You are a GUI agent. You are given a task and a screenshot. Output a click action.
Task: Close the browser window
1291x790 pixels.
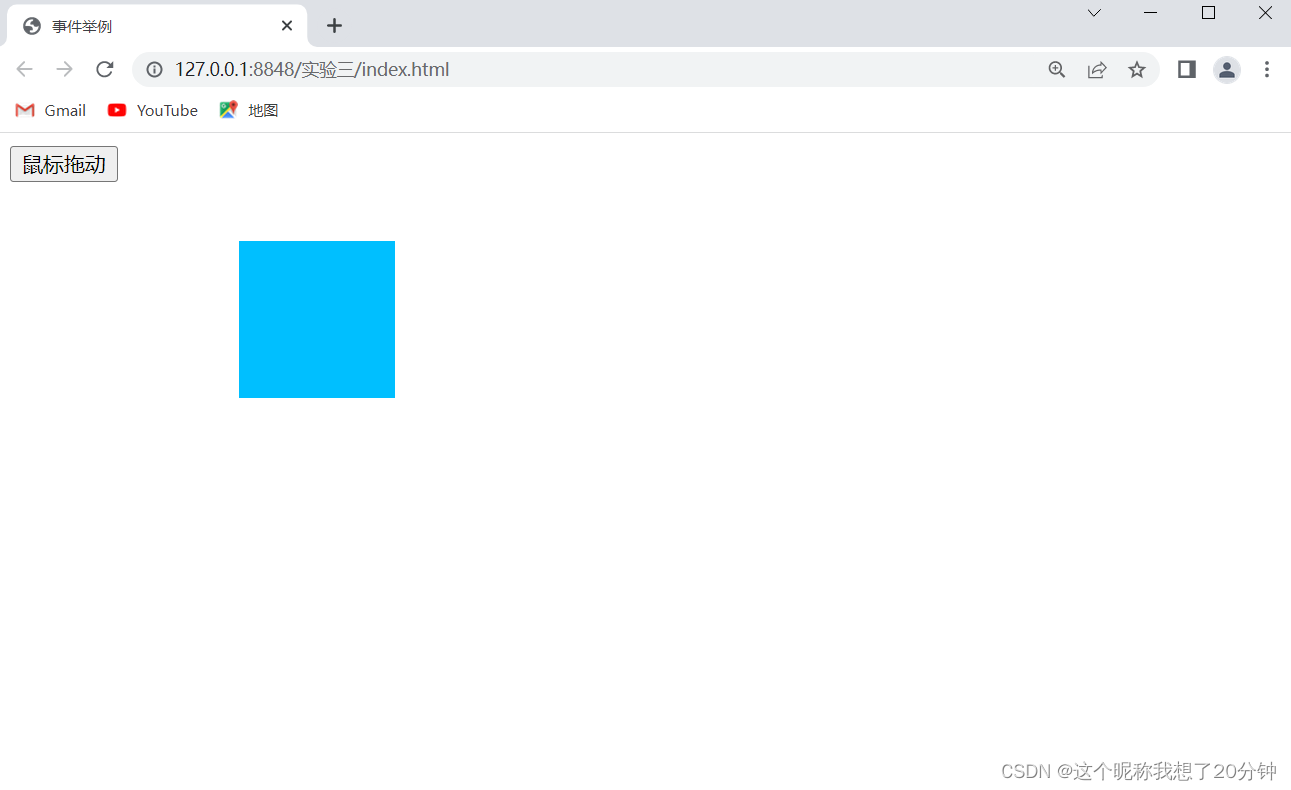1265,13
